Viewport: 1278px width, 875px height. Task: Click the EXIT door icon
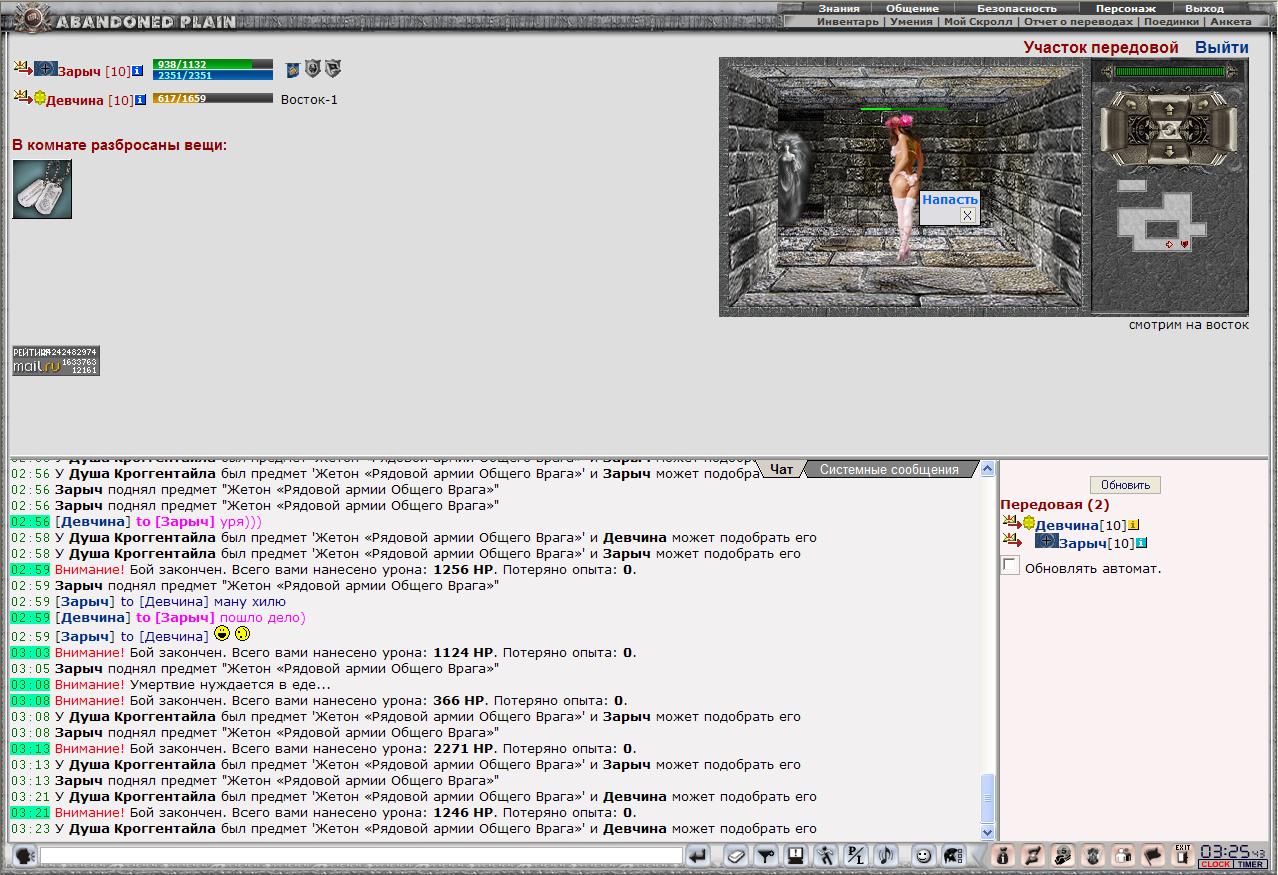pos(1183,855)
